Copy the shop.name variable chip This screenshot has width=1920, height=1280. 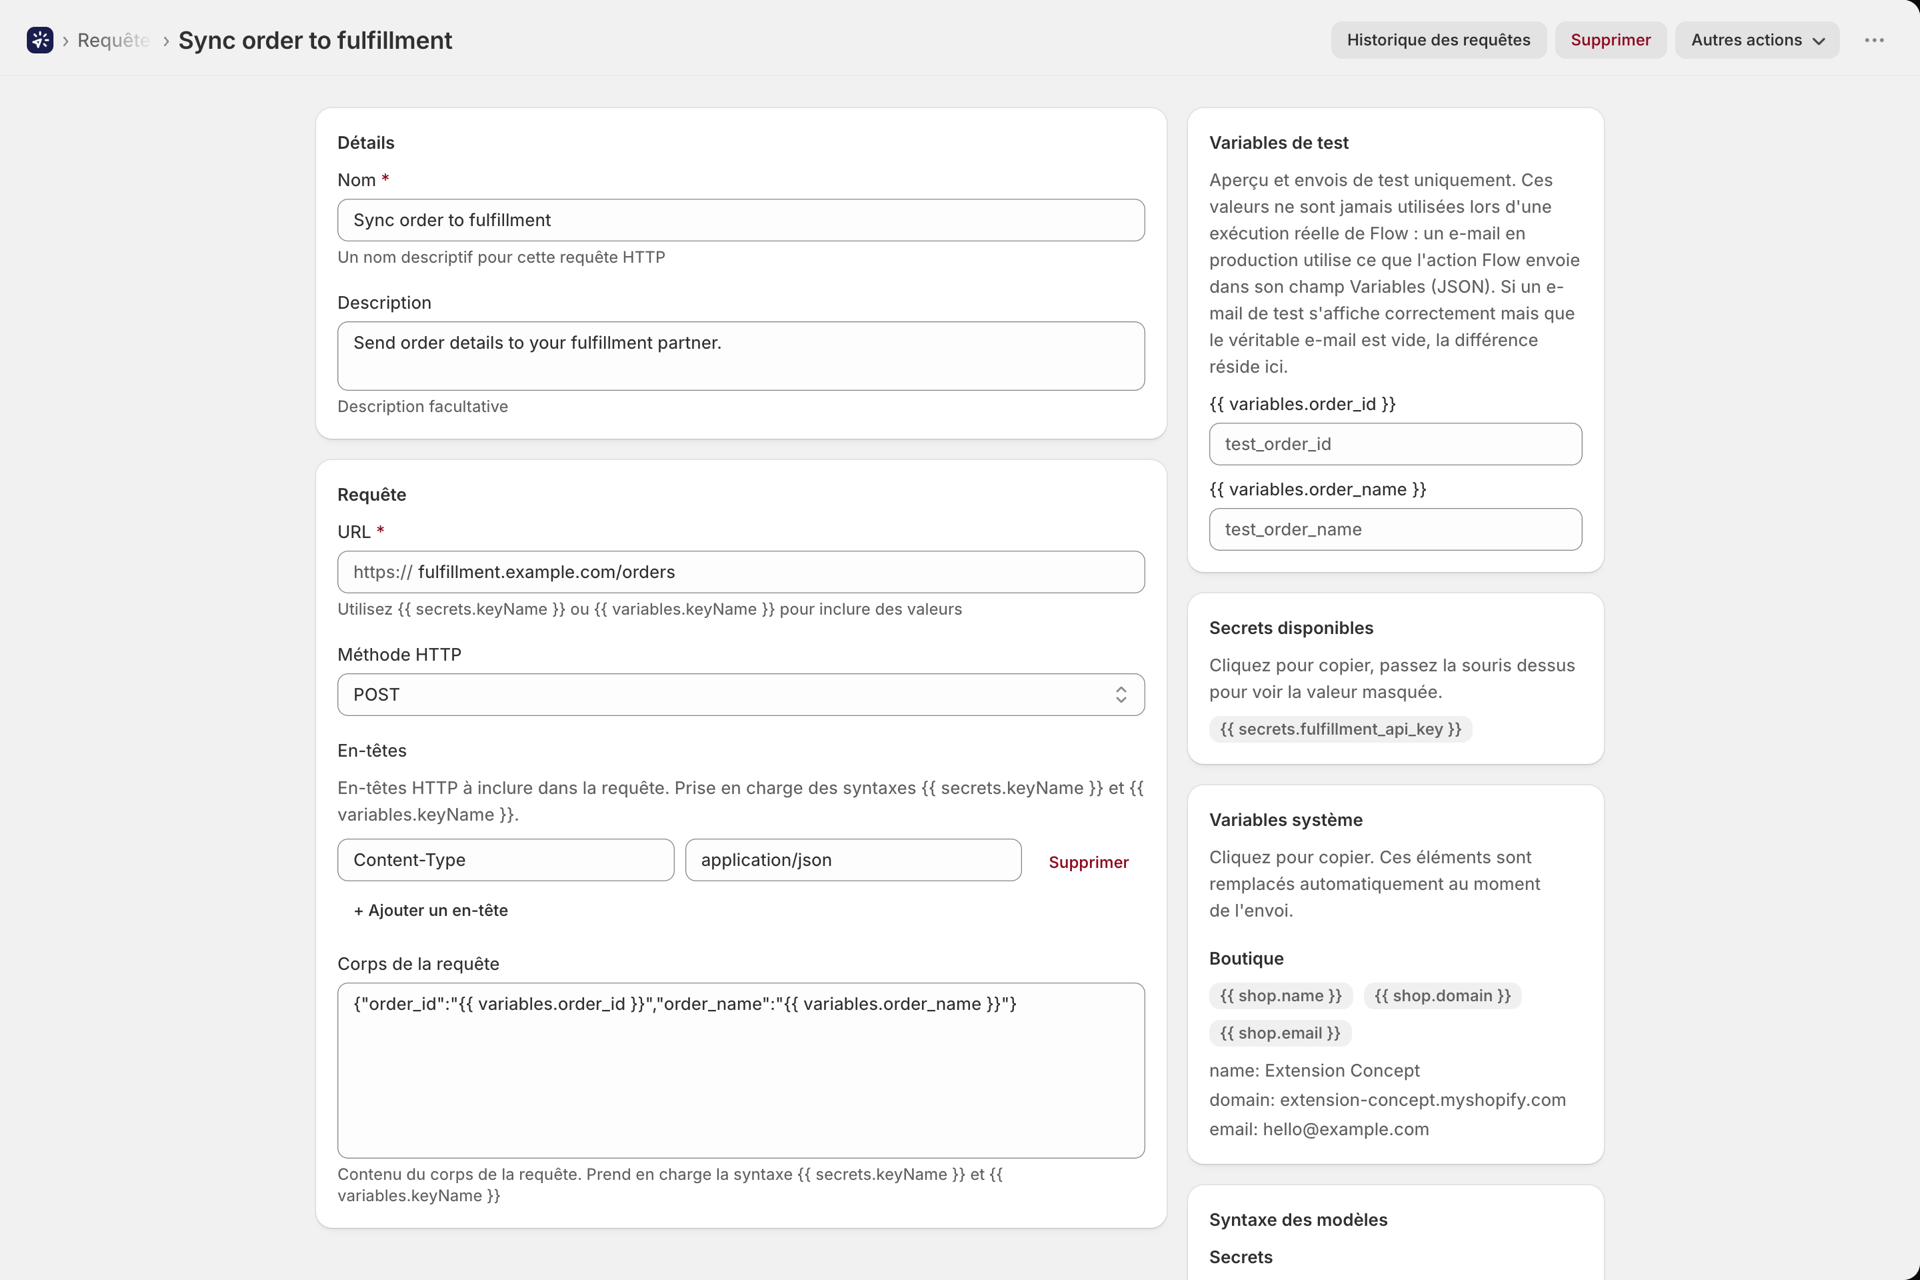coord(1281,996)
